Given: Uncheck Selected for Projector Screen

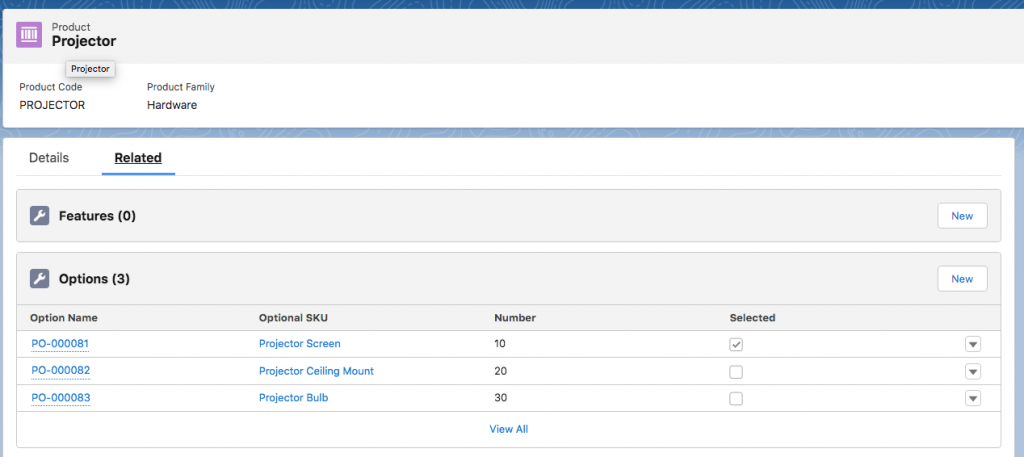Looking at the screenshot, I should [736, 344].
